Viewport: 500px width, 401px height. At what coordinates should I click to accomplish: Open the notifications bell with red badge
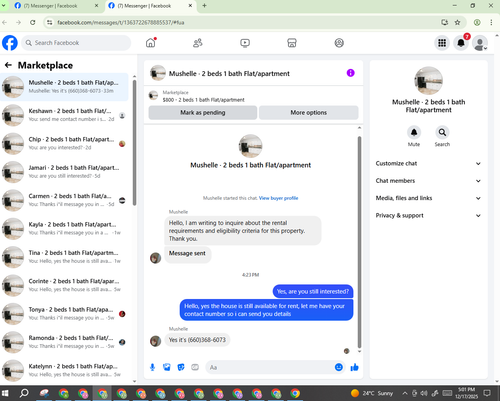tap(461, 43)
